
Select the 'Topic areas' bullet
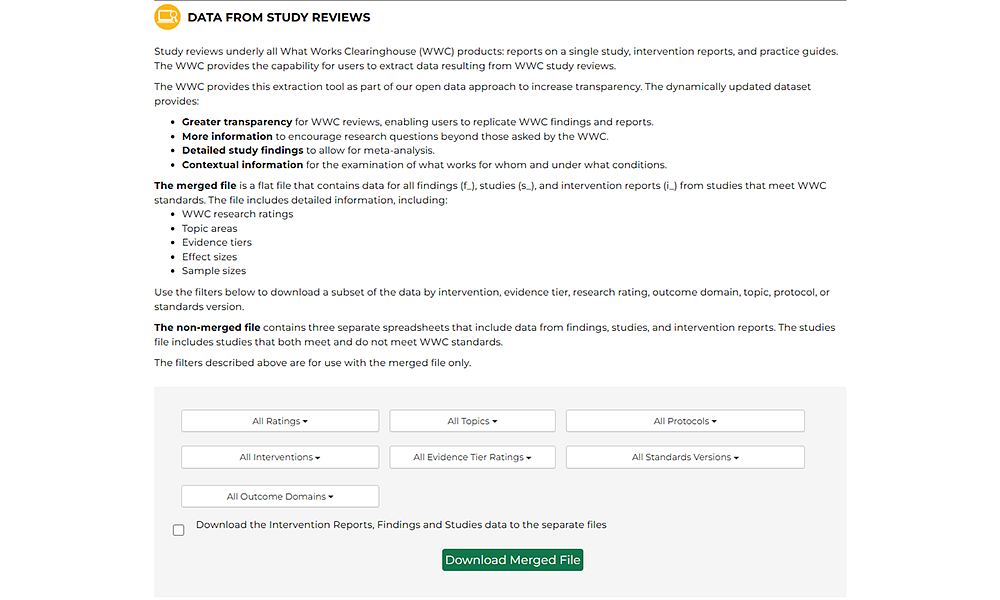(x=209, y=228)
